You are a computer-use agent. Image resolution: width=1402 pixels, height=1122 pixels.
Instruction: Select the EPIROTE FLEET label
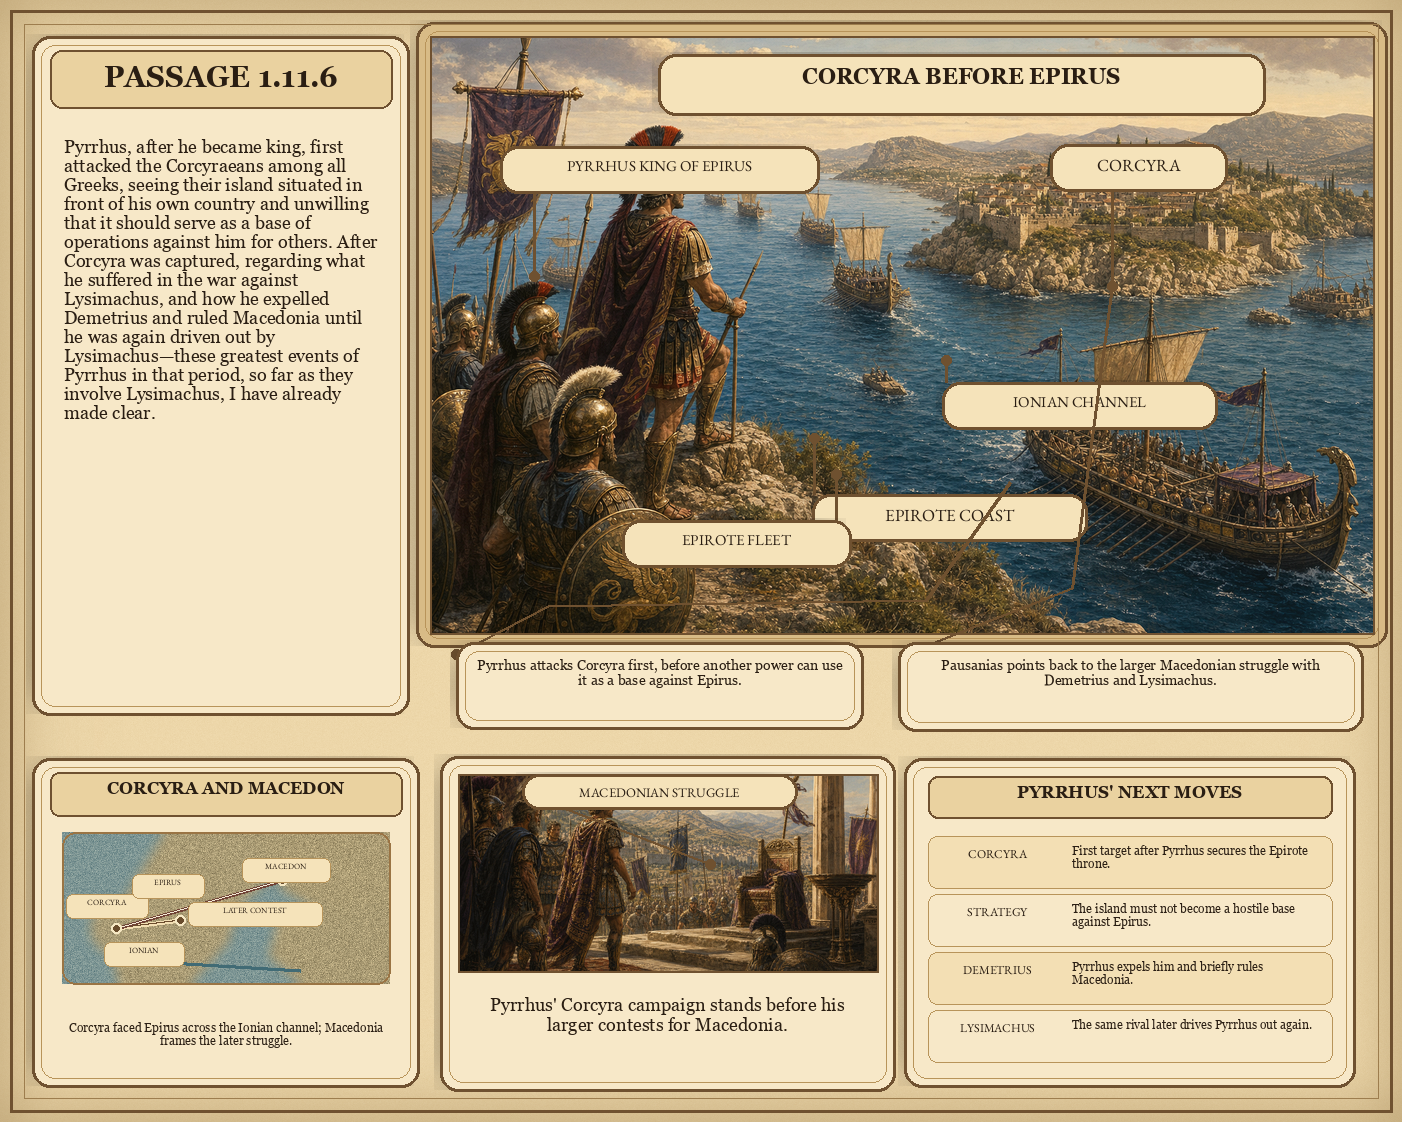[x=736, y=542]
